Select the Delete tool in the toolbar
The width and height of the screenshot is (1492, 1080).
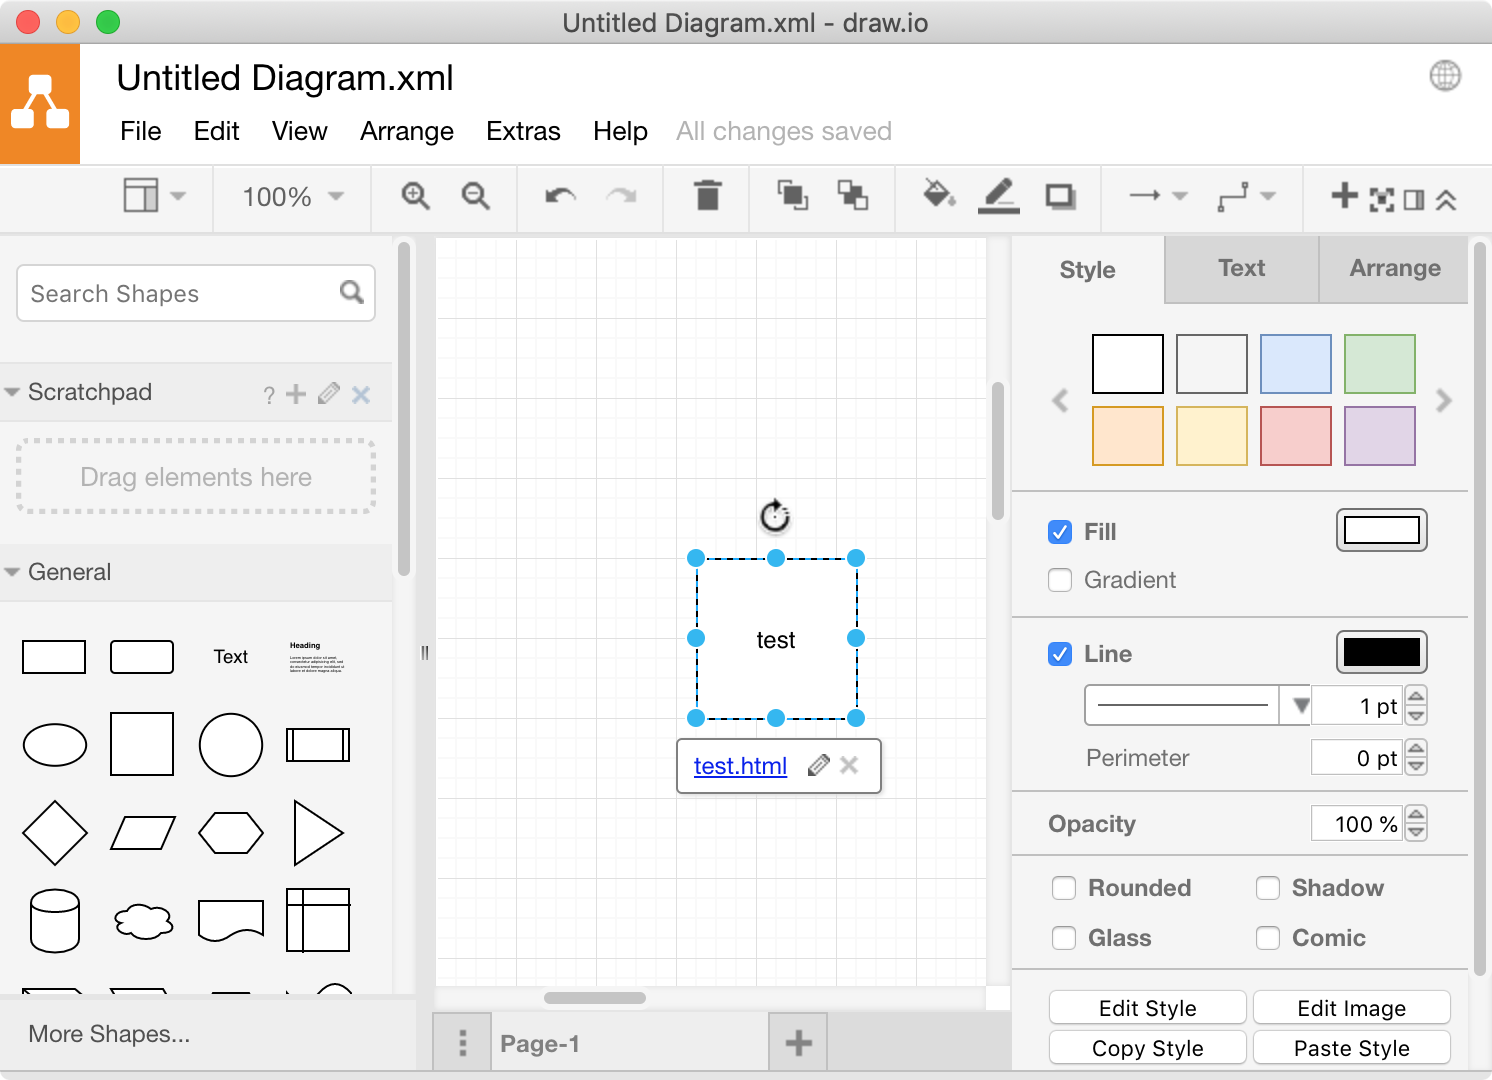709,197
